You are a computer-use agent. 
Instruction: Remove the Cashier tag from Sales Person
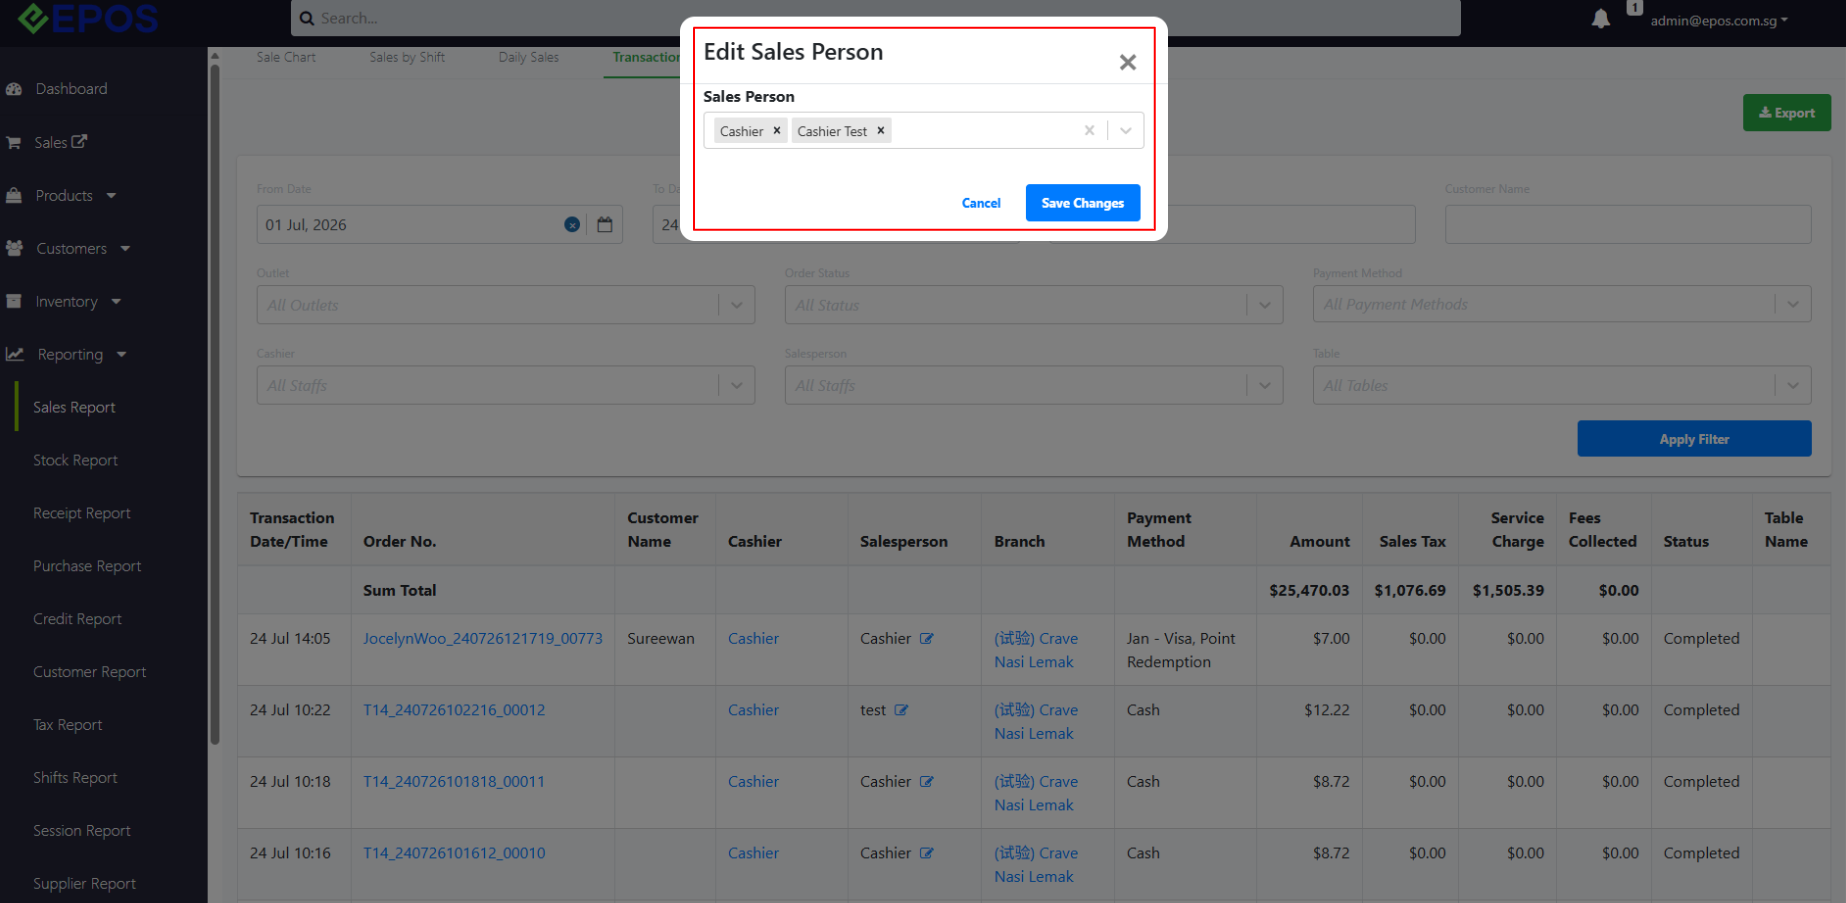click(776, 130)
